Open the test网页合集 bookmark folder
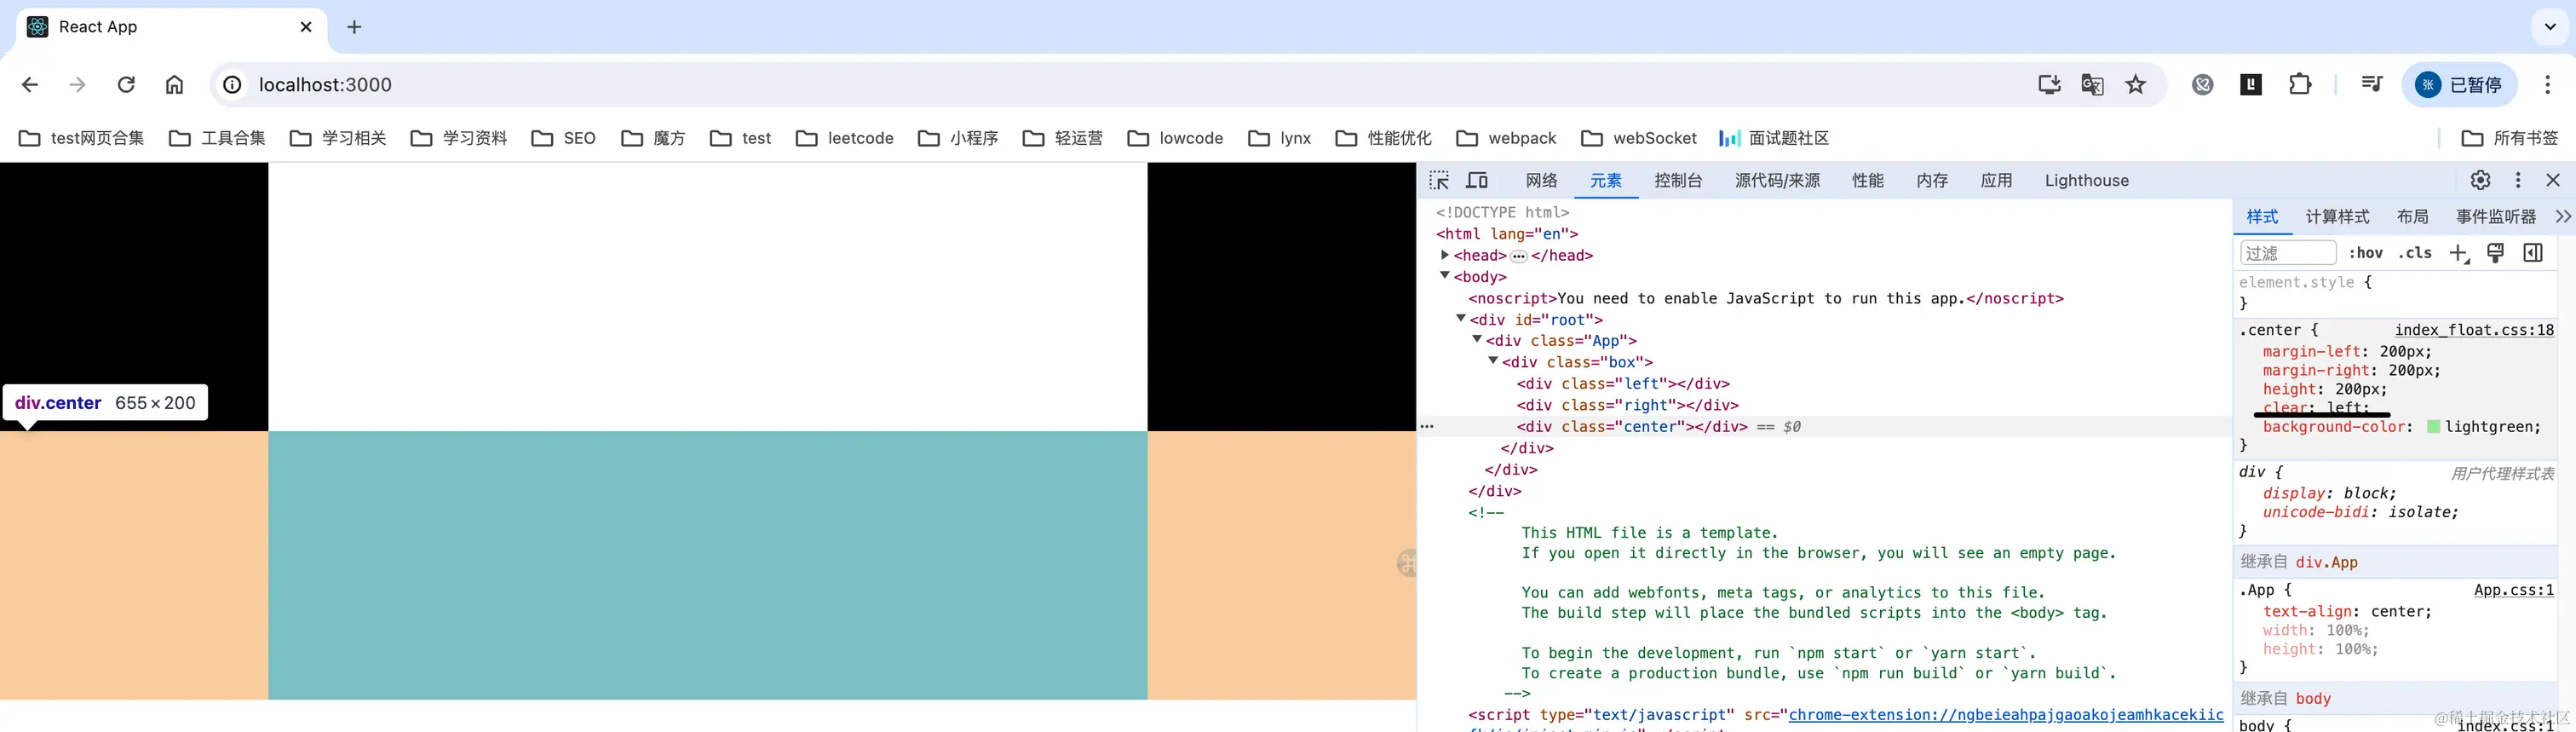The width and height of the screenshot is (2576, 732). [82, 138]
